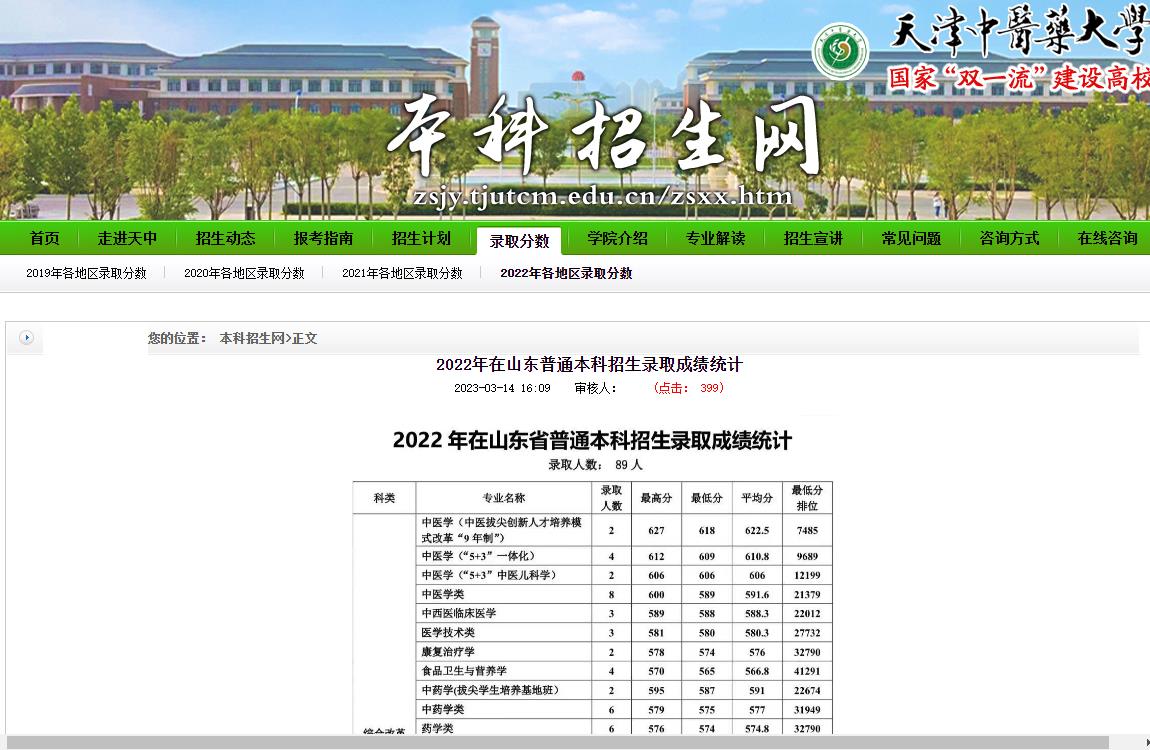Image resolution: width=1150 pixels, height=750 pixels.
Task: Select 常见问题 in the navigation bar
Action: [x=911, y=238]
